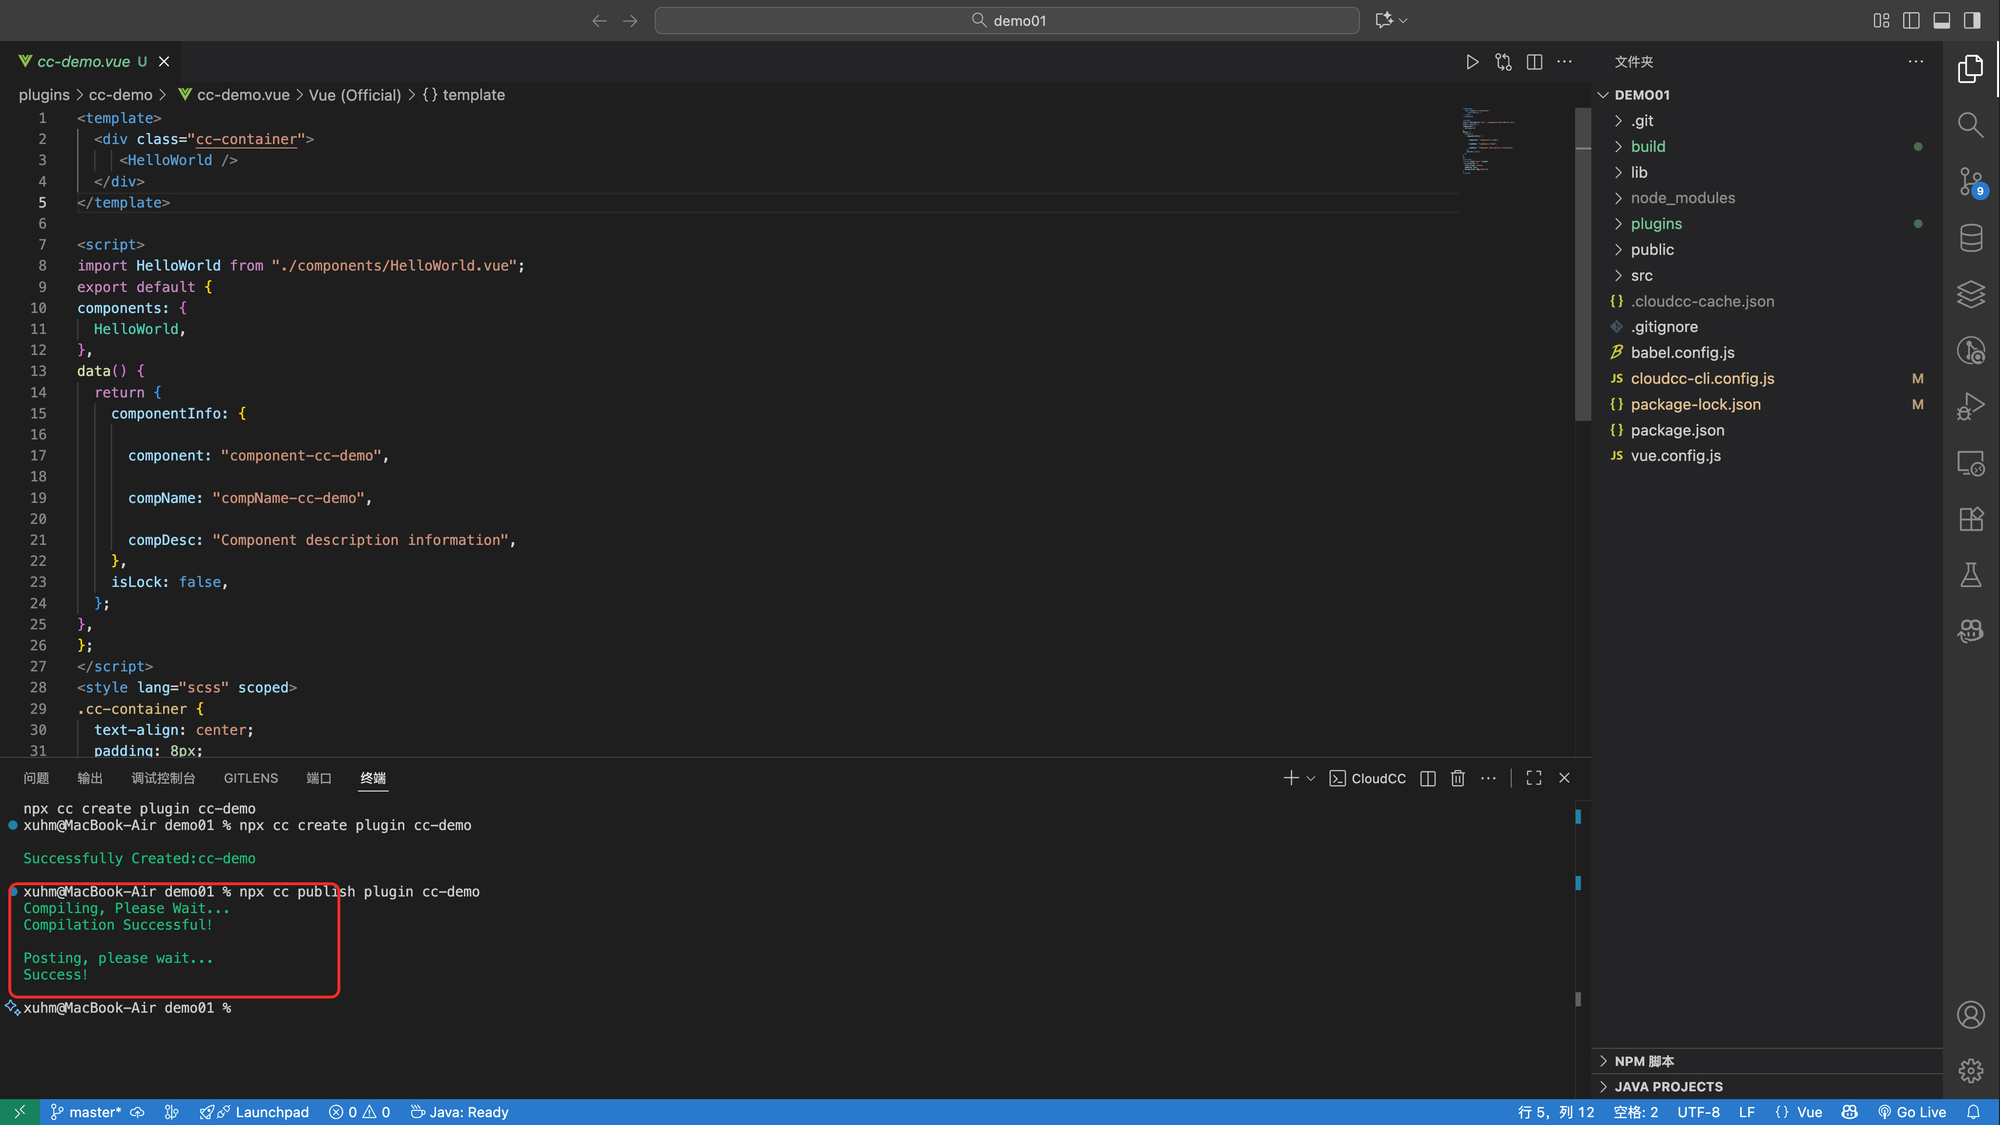Open the Testing flask icon

(x=1970, y=575)
